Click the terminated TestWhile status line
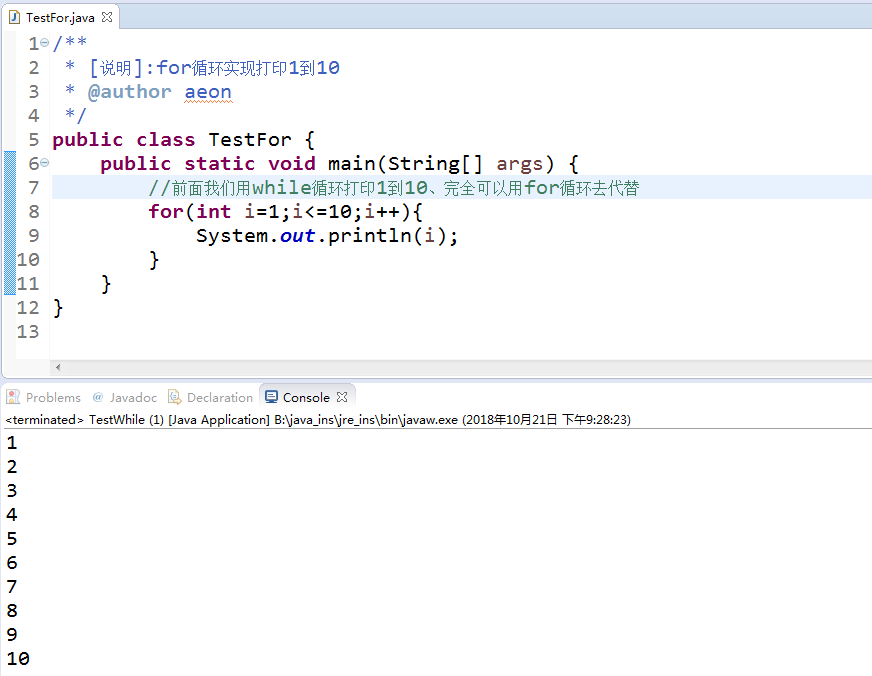Screen dimensions: 872x676 318,420
